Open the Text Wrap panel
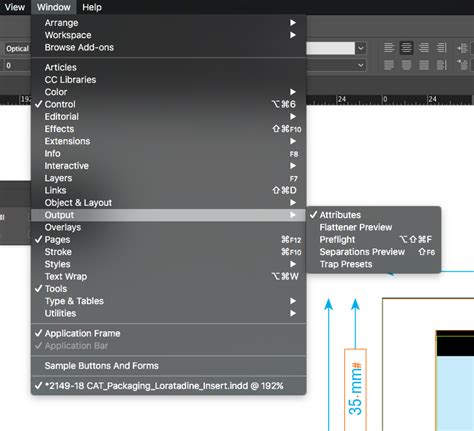The height and width of the screenshot is (431, 474). pyautogui.click(x=169, y=276)
